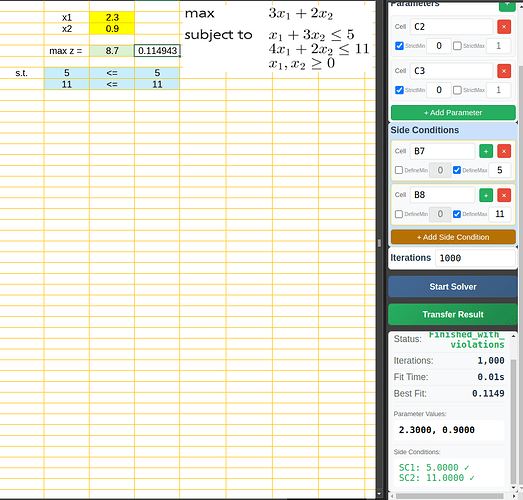
Task: Click Transfer Result button
Action: click(453, 315)
